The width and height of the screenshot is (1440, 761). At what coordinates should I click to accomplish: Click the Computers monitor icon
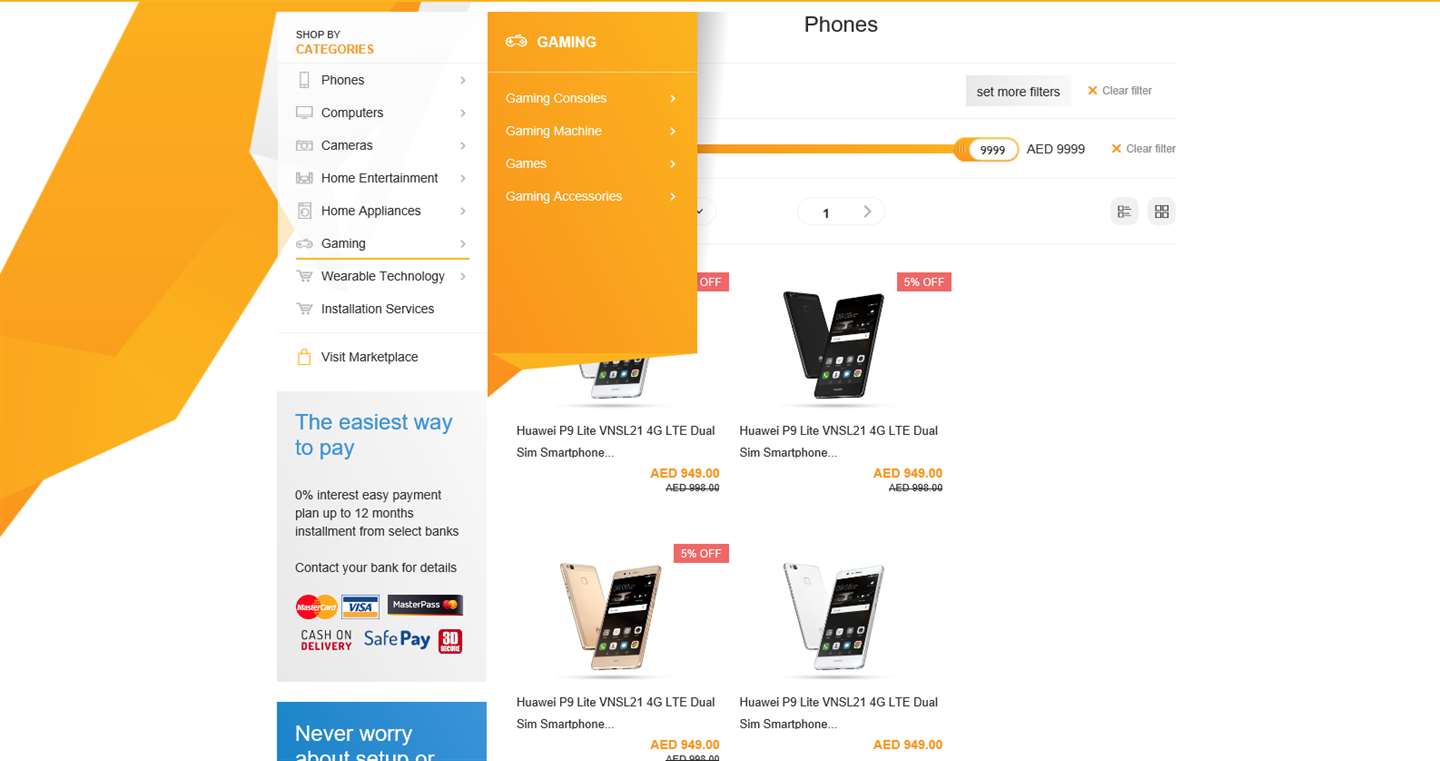click(x=304, y=113)
